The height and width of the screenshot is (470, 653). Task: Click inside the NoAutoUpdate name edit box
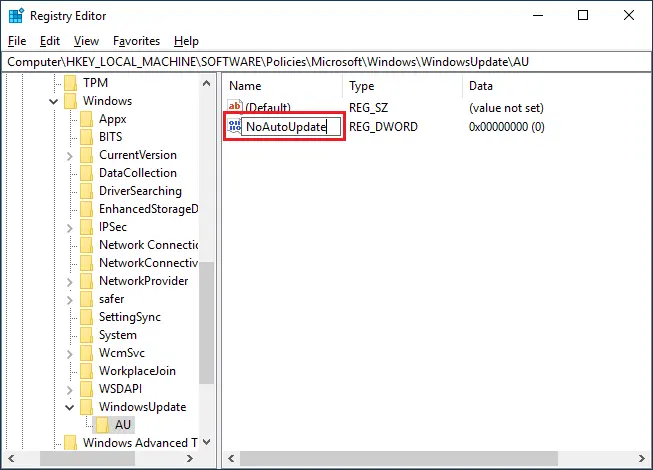point(291,127)
